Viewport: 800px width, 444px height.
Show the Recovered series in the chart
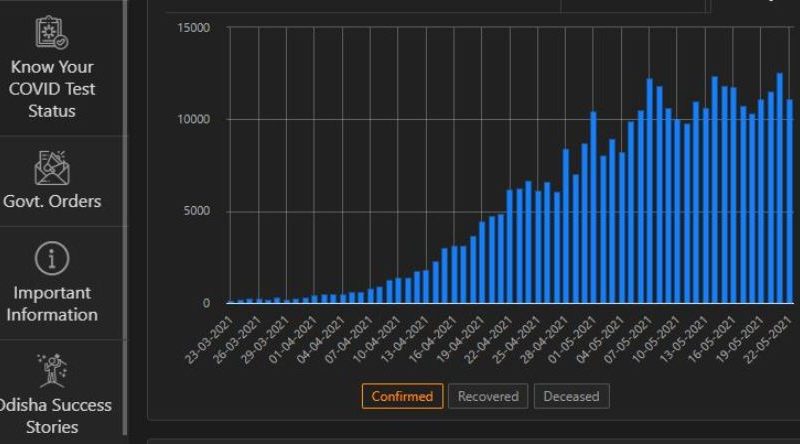tap(488, 396)
